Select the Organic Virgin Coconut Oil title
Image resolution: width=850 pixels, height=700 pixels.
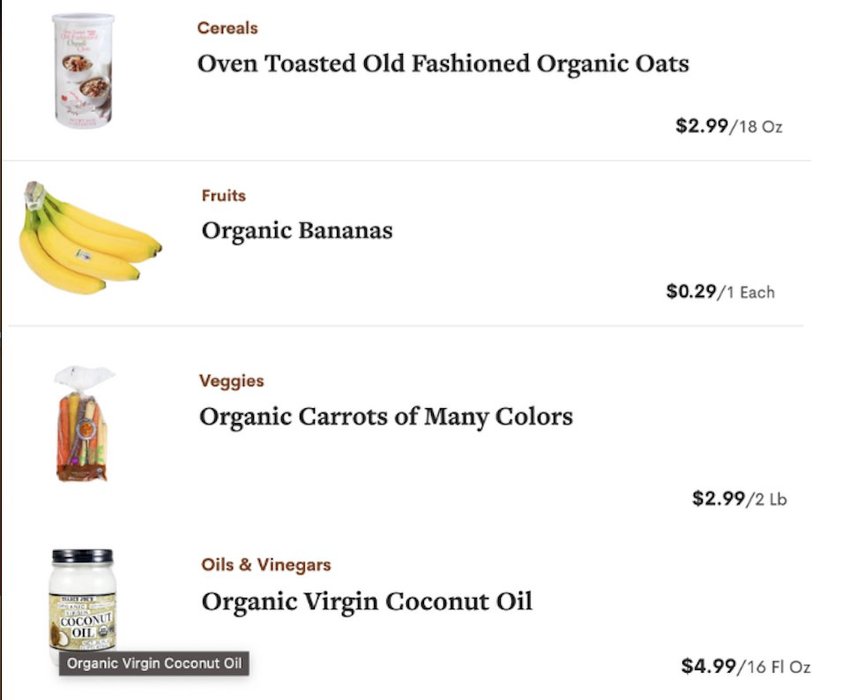coord(366,601)
